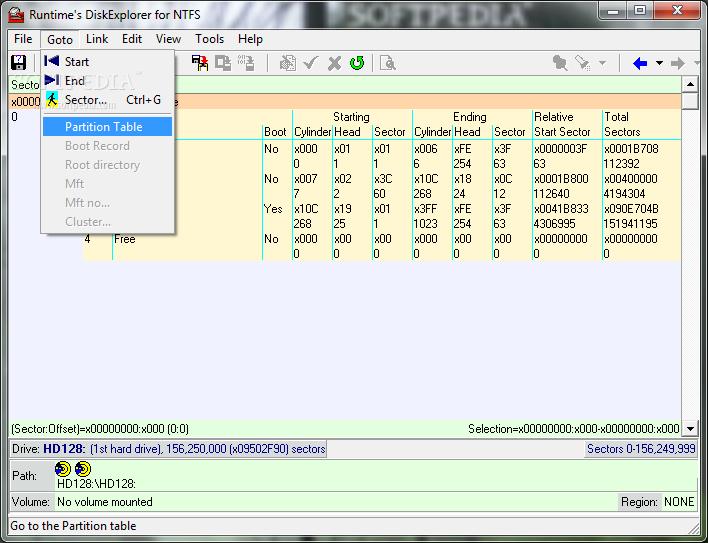Open the Tools menu
This screenshot has width=708, height=543.
pos(209,39)
